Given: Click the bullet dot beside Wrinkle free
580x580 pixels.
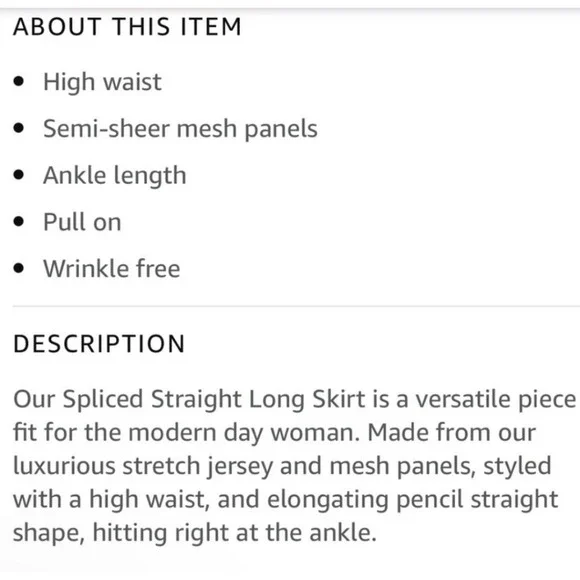Looking at the screenshot, I should 18,268.
